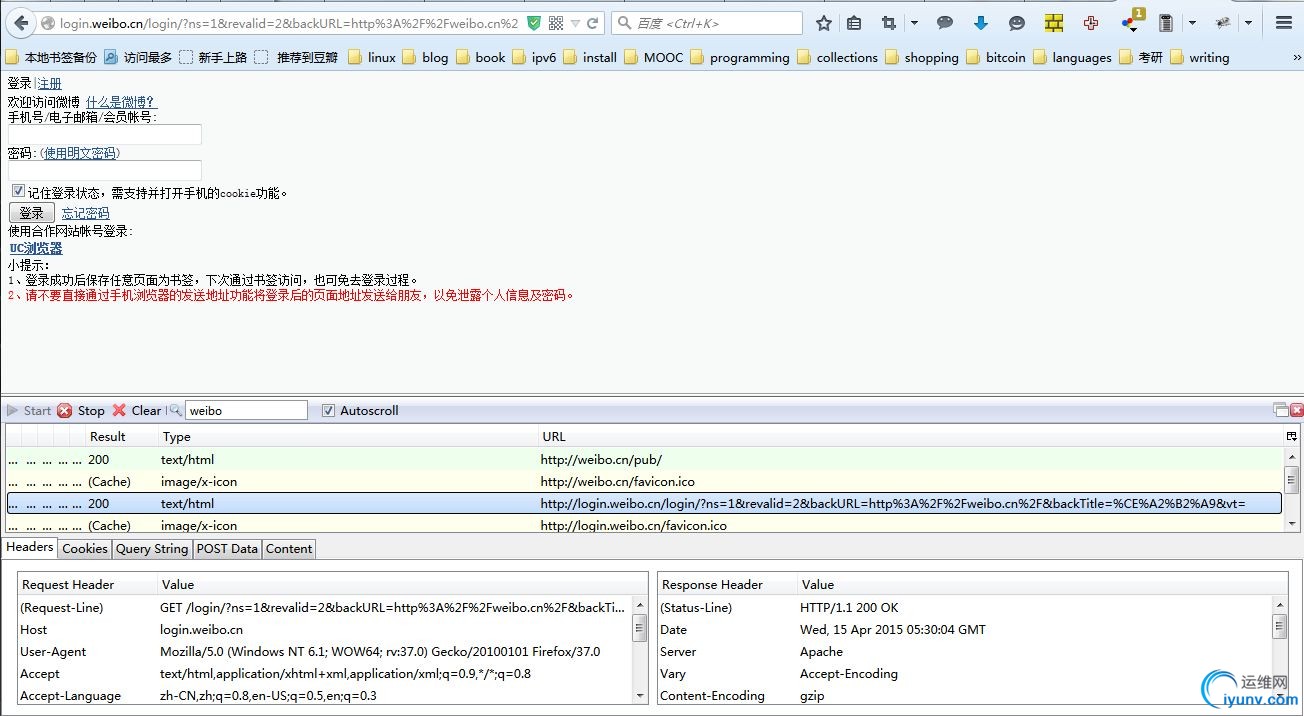Viewport: 1304px width, 716px height.
Task: Uncheck the remember login state checkbox
Action: pos(18,191)
